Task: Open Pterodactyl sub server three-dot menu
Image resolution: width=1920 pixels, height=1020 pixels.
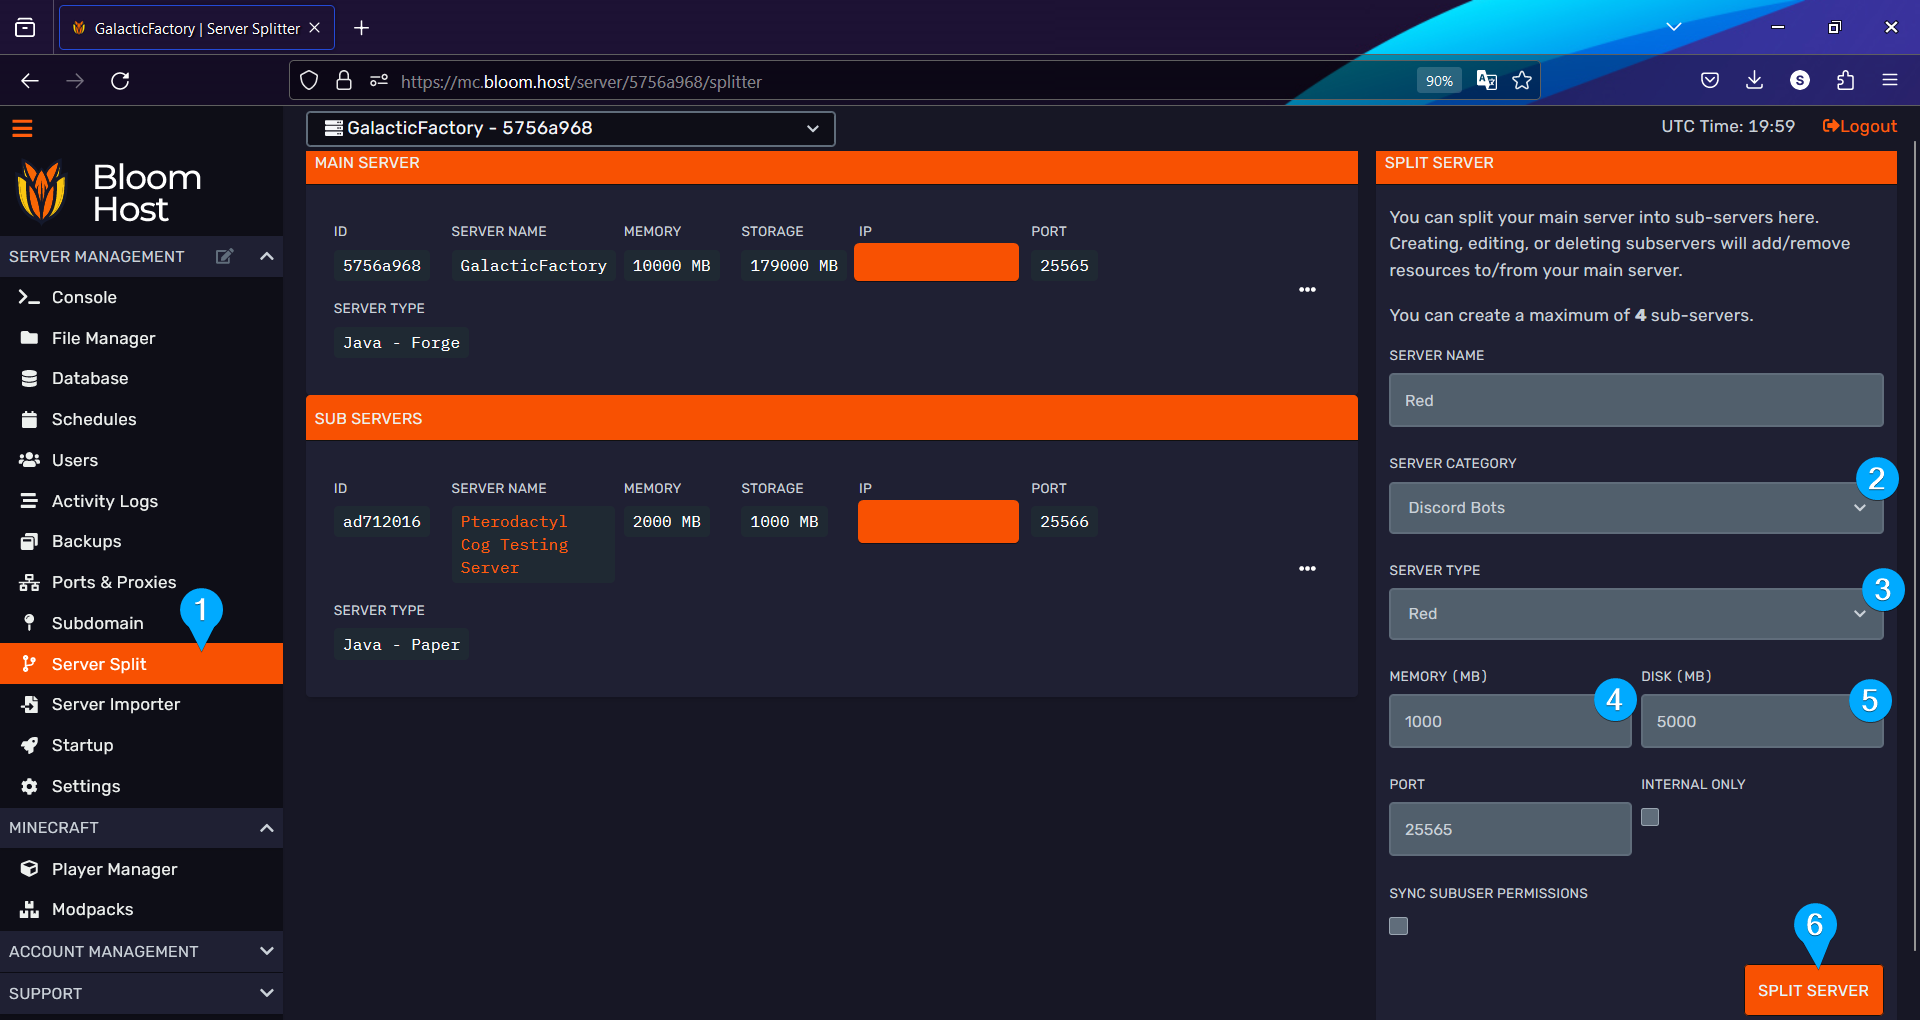Action: [1307, 569]
